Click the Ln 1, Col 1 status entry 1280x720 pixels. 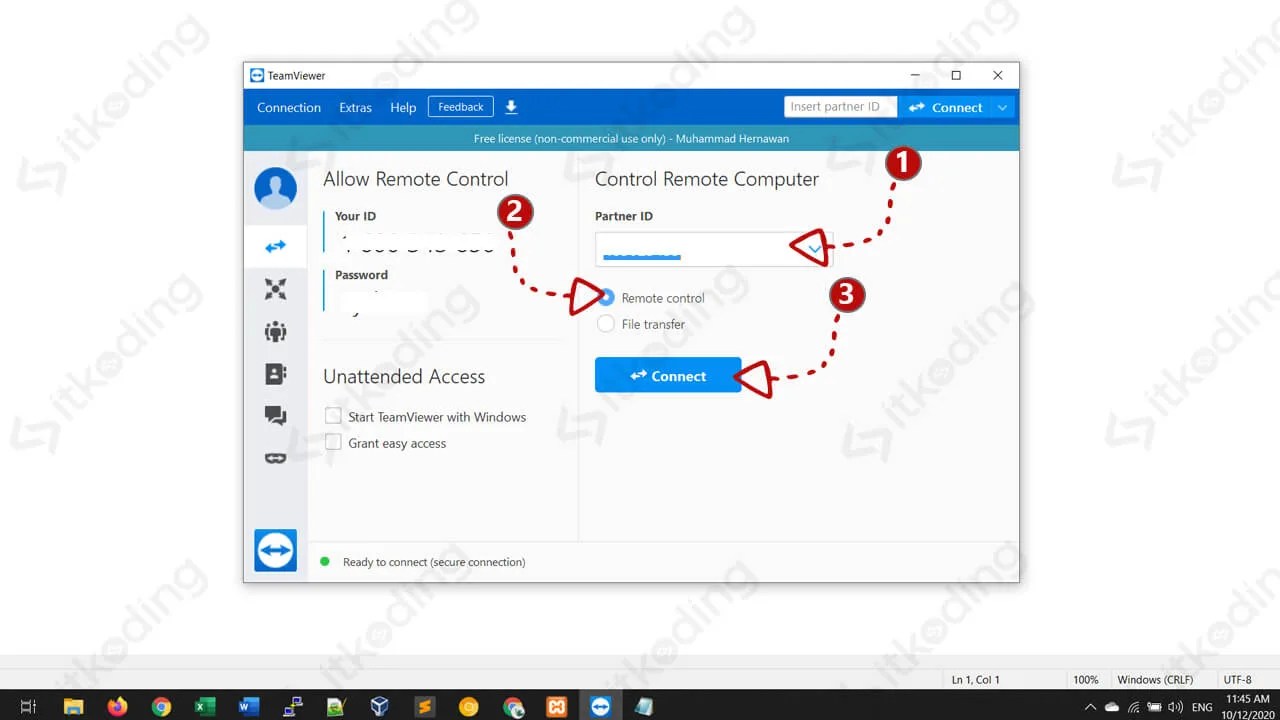975,679
